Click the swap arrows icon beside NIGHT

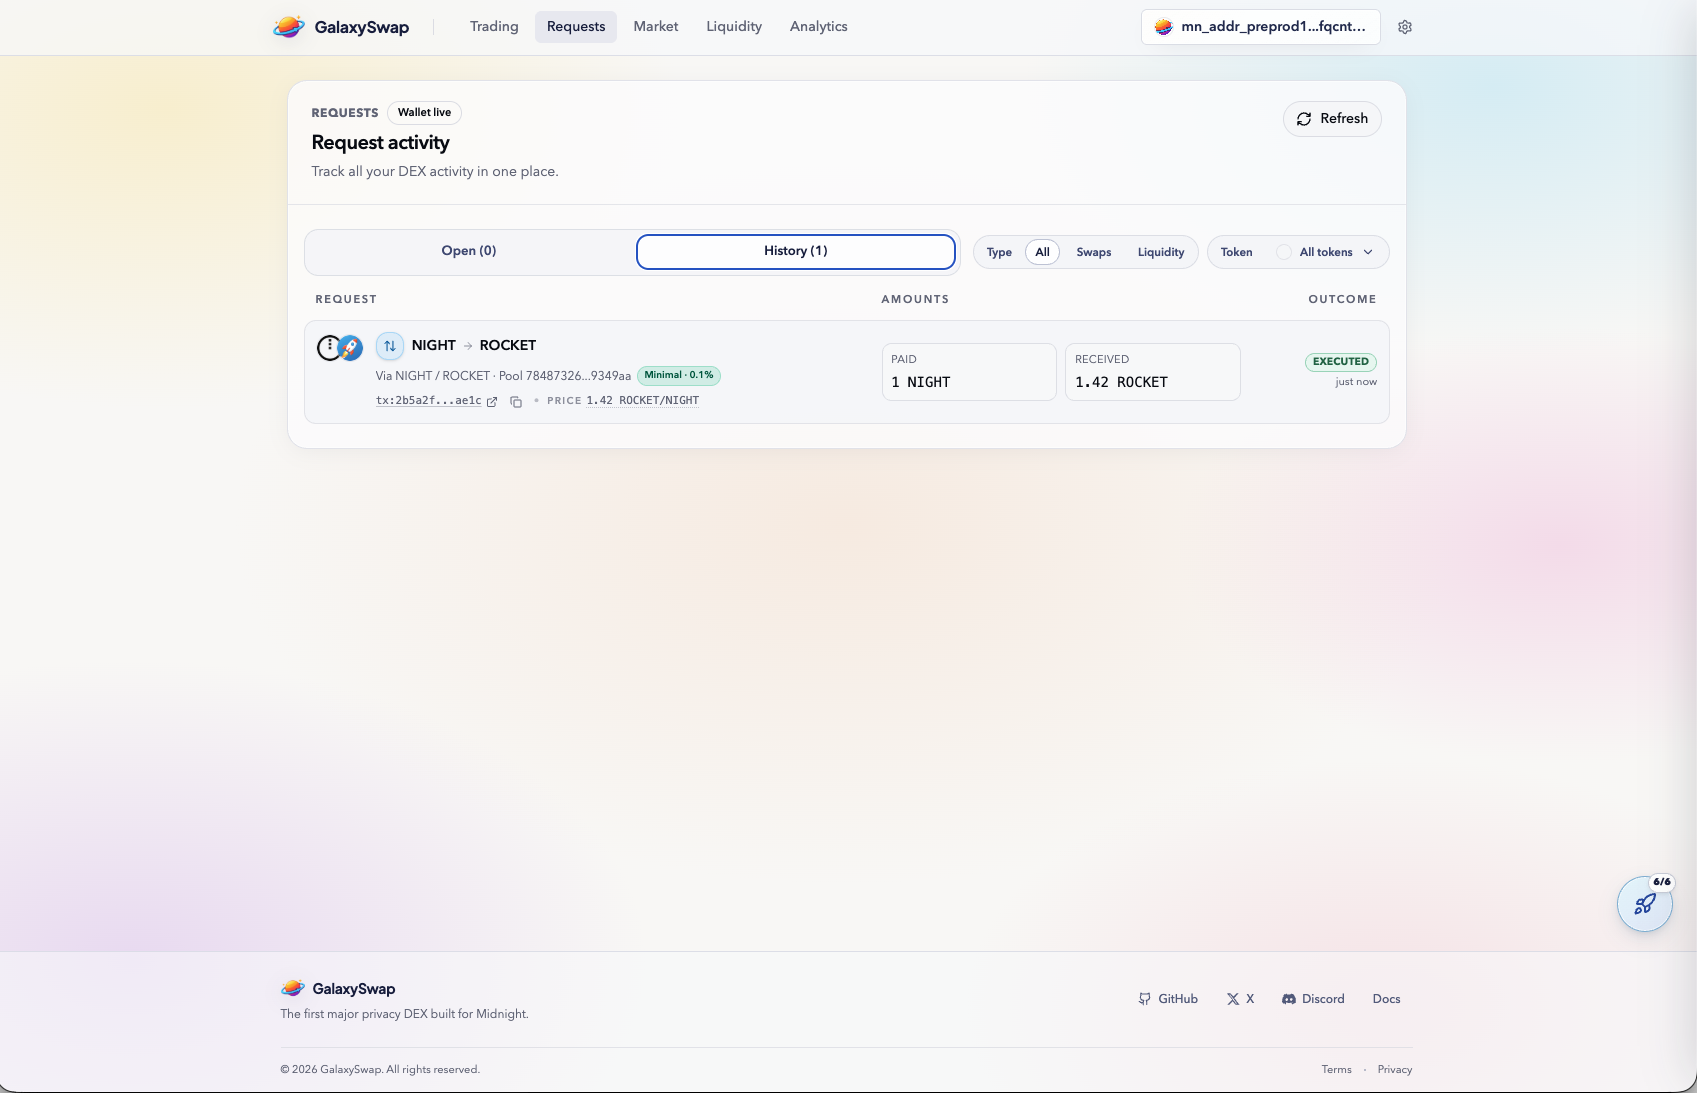coord(390,346)
